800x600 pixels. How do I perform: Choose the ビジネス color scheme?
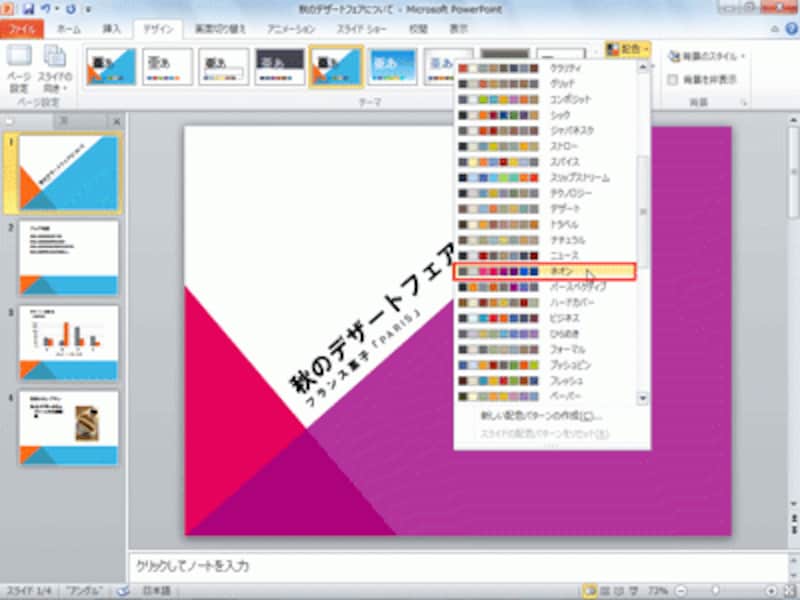[x=545, y=318]
